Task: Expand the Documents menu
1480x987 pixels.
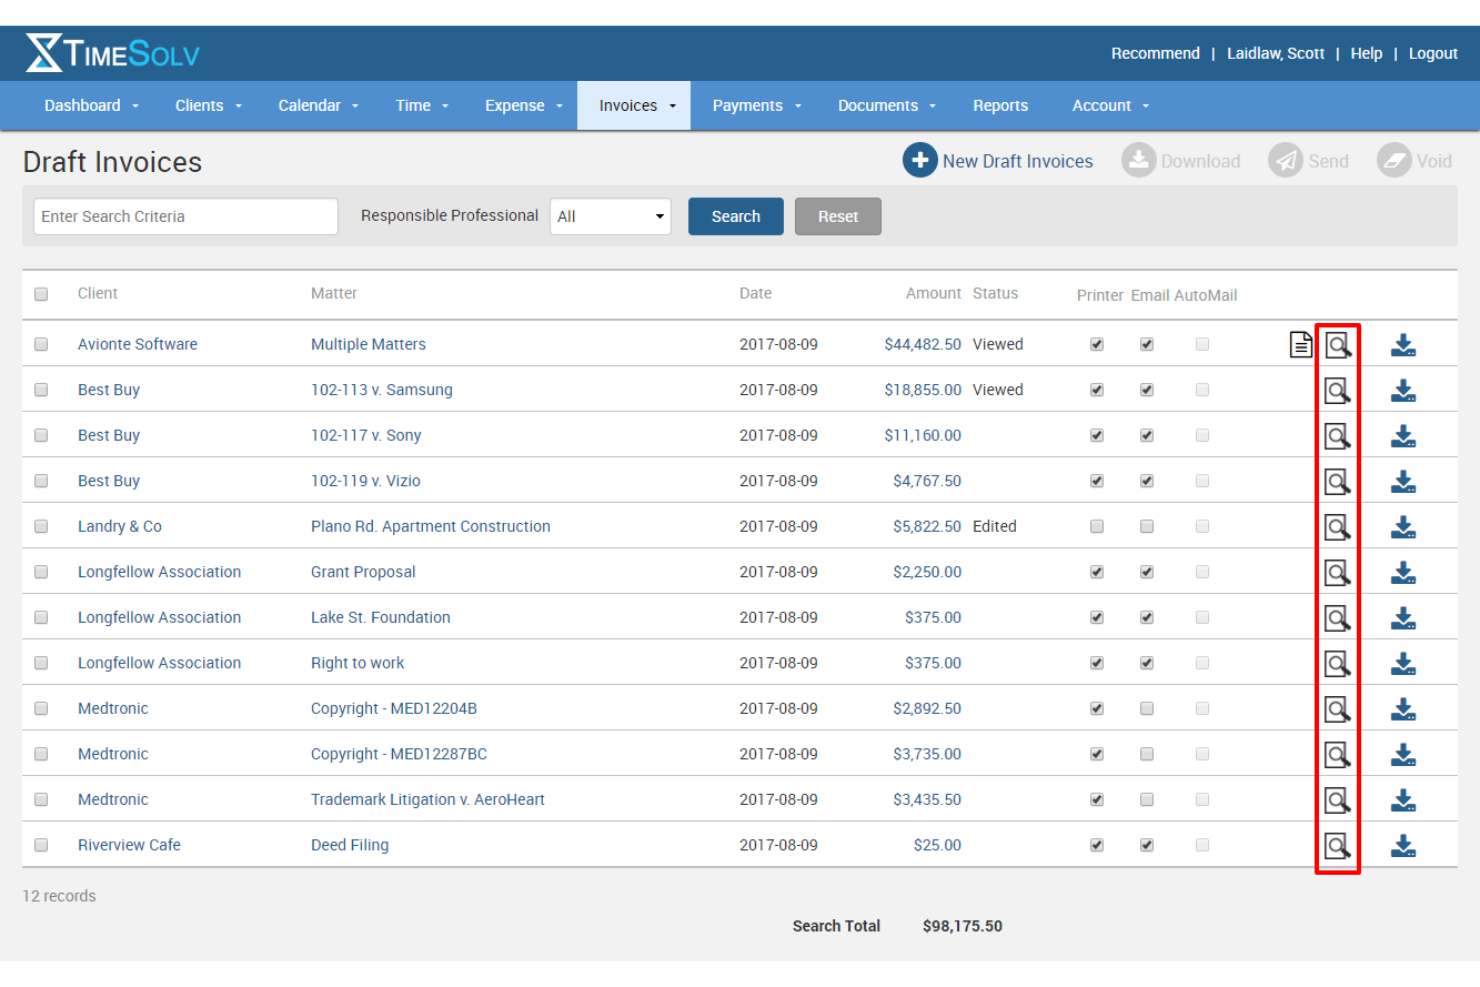Action: coord(887,105)
